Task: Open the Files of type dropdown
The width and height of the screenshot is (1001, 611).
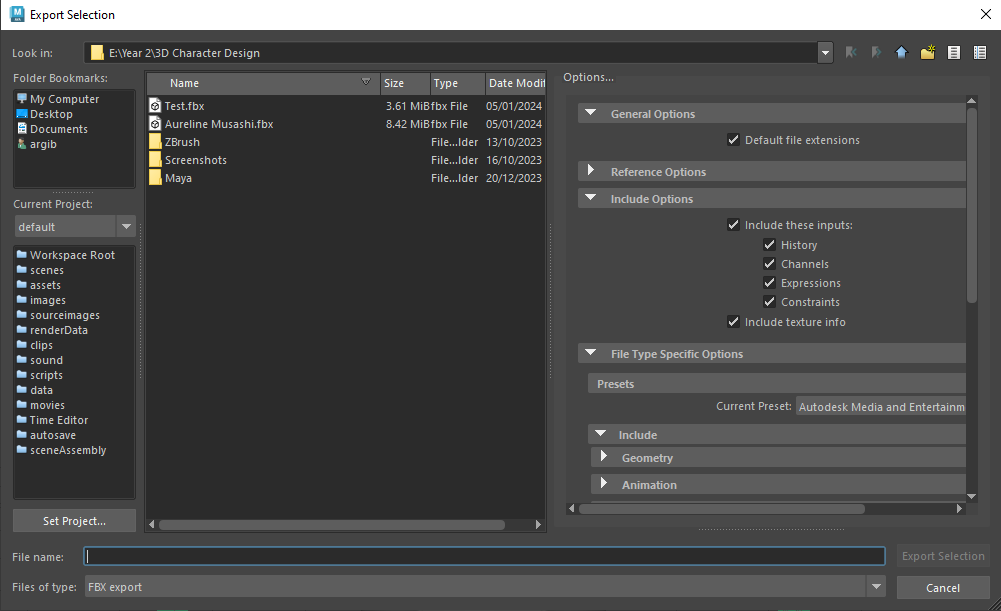Action: point(876,587)
